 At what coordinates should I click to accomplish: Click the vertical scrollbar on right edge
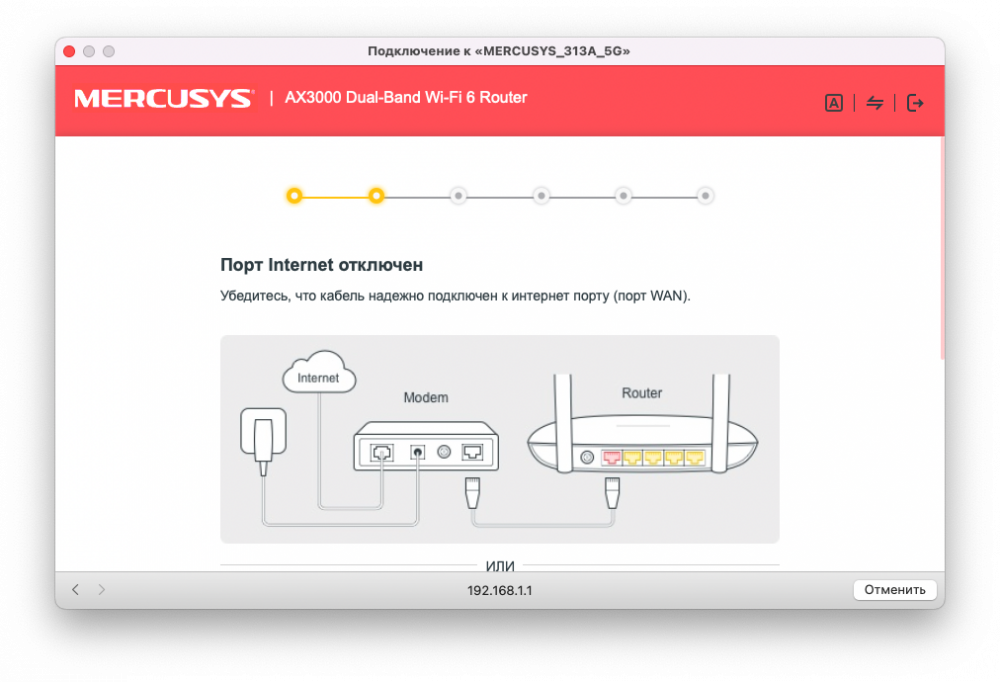coord(941,250)
